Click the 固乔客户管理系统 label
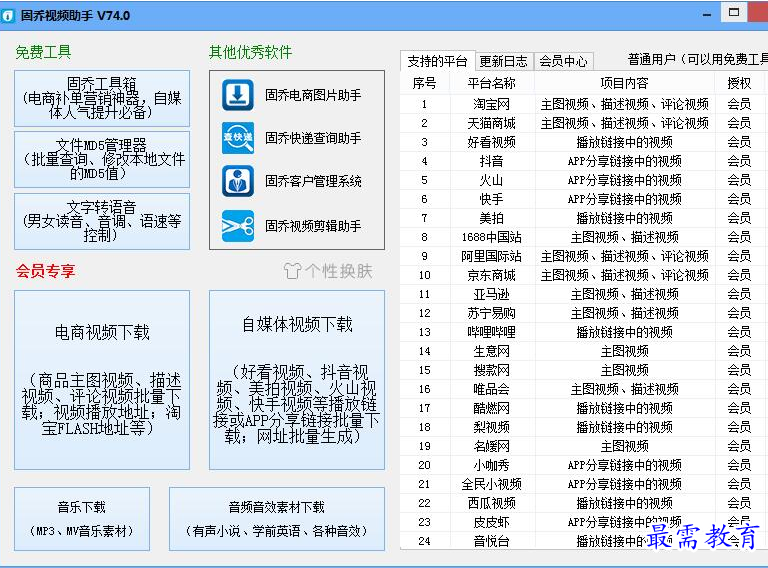This screenshot has width=768, height=568. point(313,181)
